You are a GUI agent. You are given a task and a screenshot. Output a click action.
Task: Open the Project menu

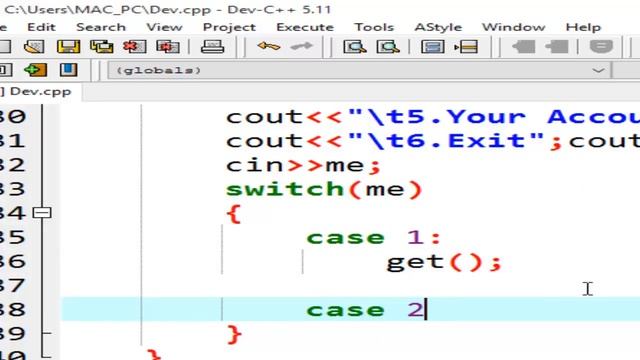[x=229, y=27]
